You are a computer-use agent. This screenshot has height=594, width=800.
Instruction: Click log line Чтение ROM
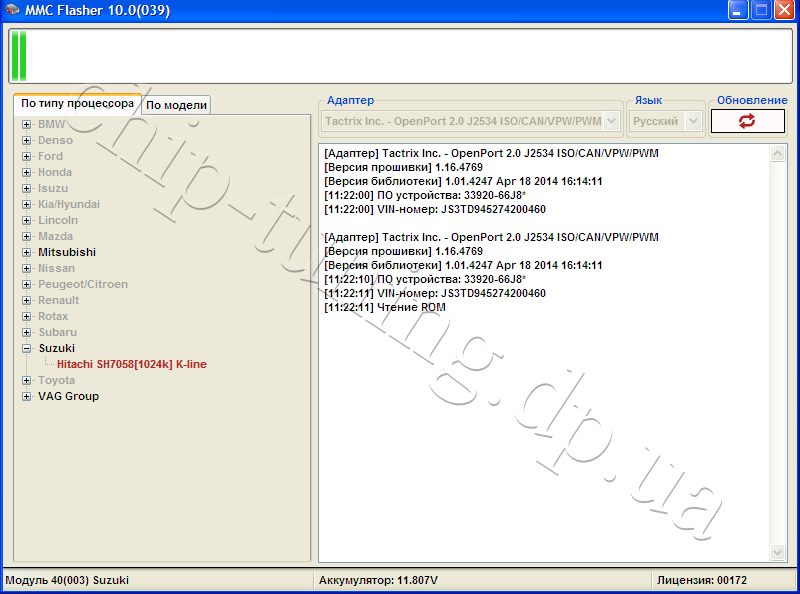click(385, 307)
